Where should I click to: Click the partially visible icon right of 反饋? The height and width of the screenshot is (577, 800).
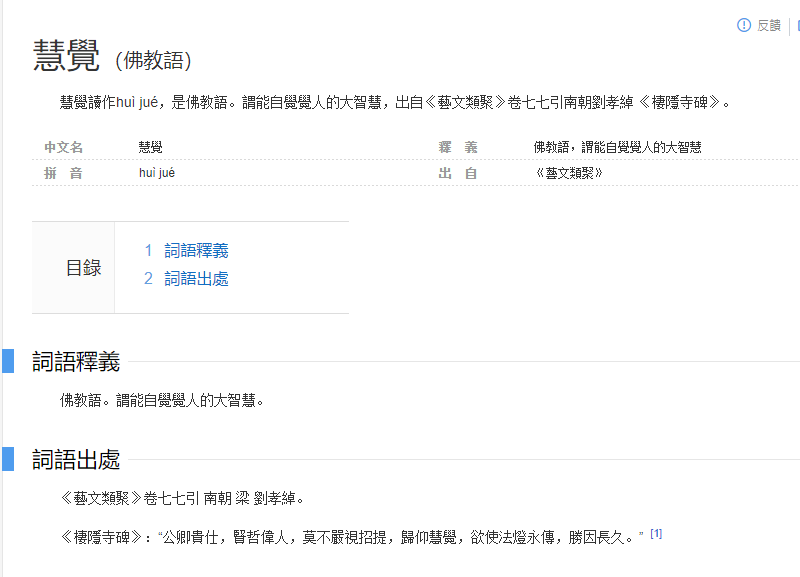click(x=797, y=25)
